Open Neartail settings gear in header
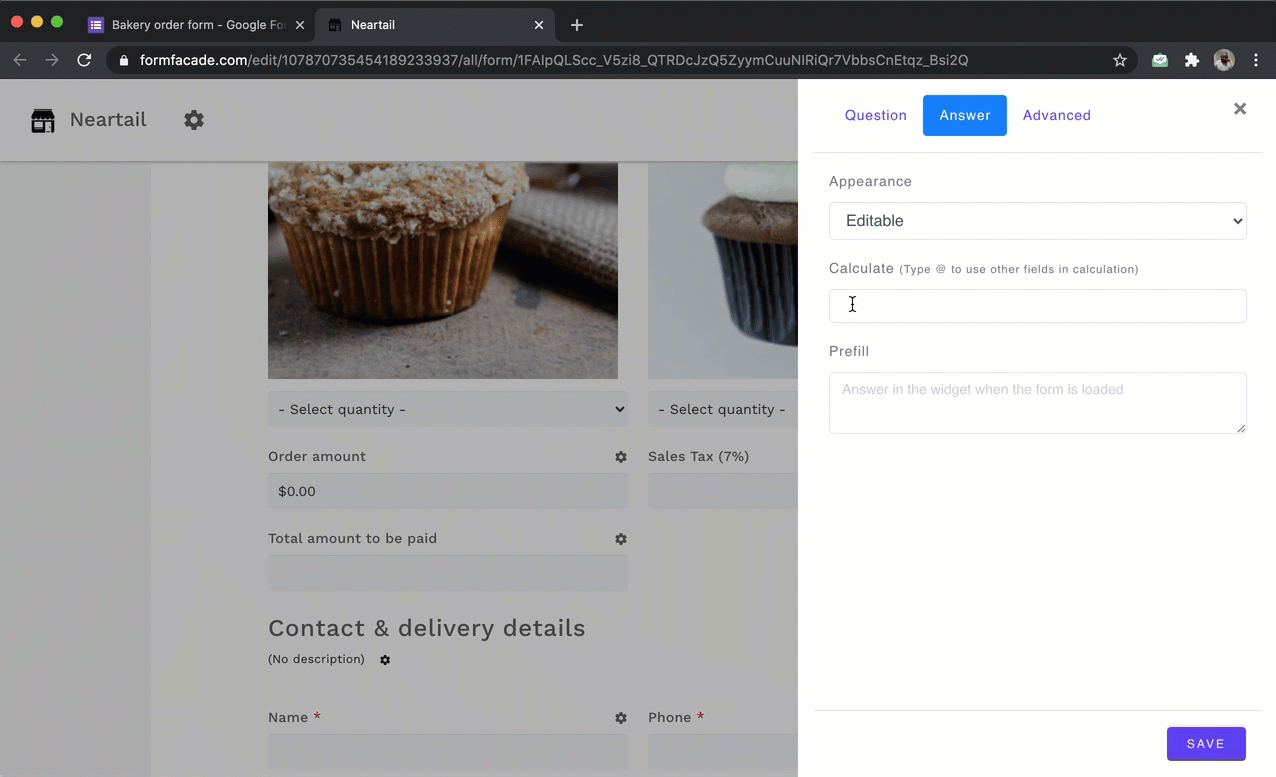 [x=194, y=120]
